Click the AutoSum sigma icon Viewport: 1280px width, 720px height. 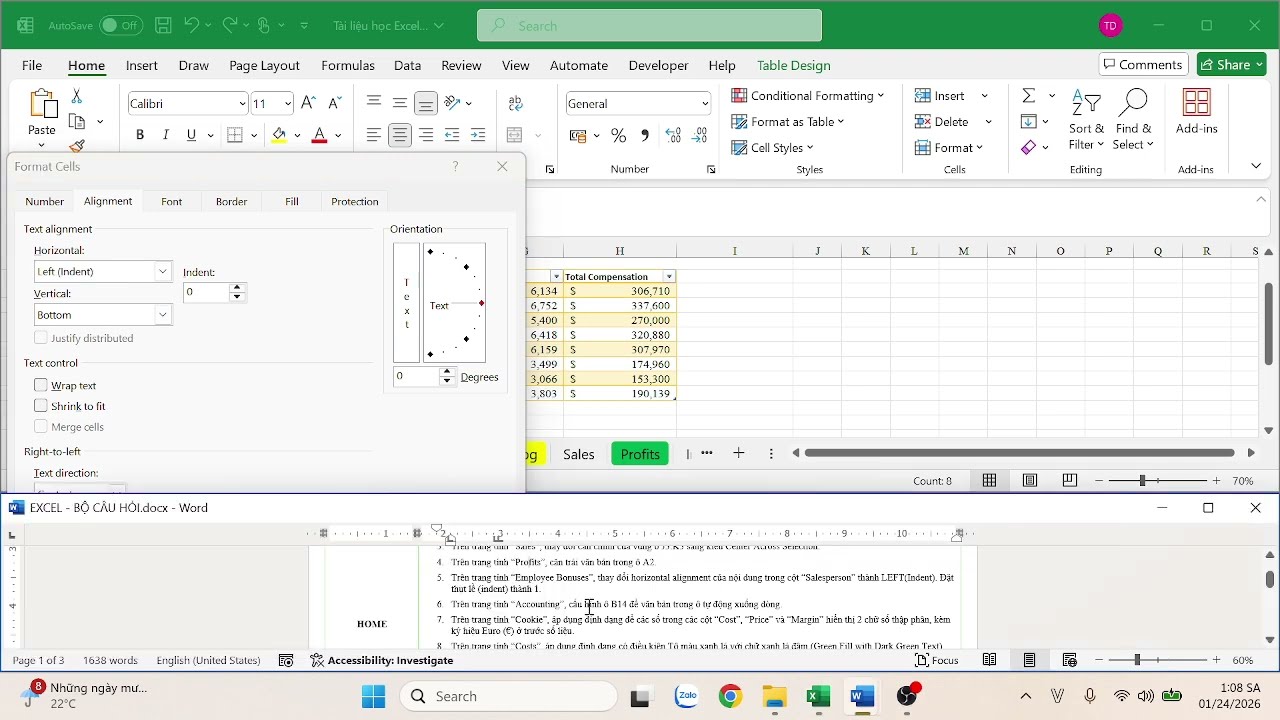[x=1028, y=96]
